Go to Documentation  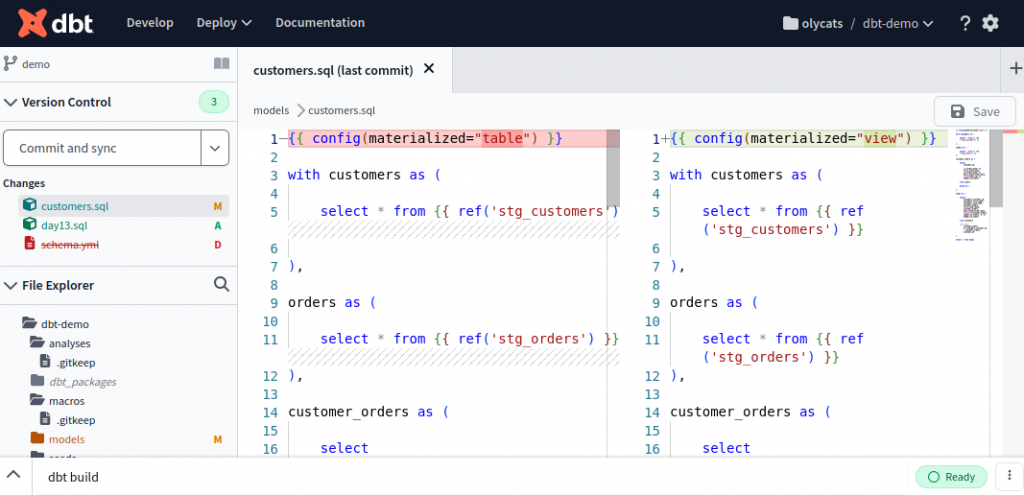point(320,23)
